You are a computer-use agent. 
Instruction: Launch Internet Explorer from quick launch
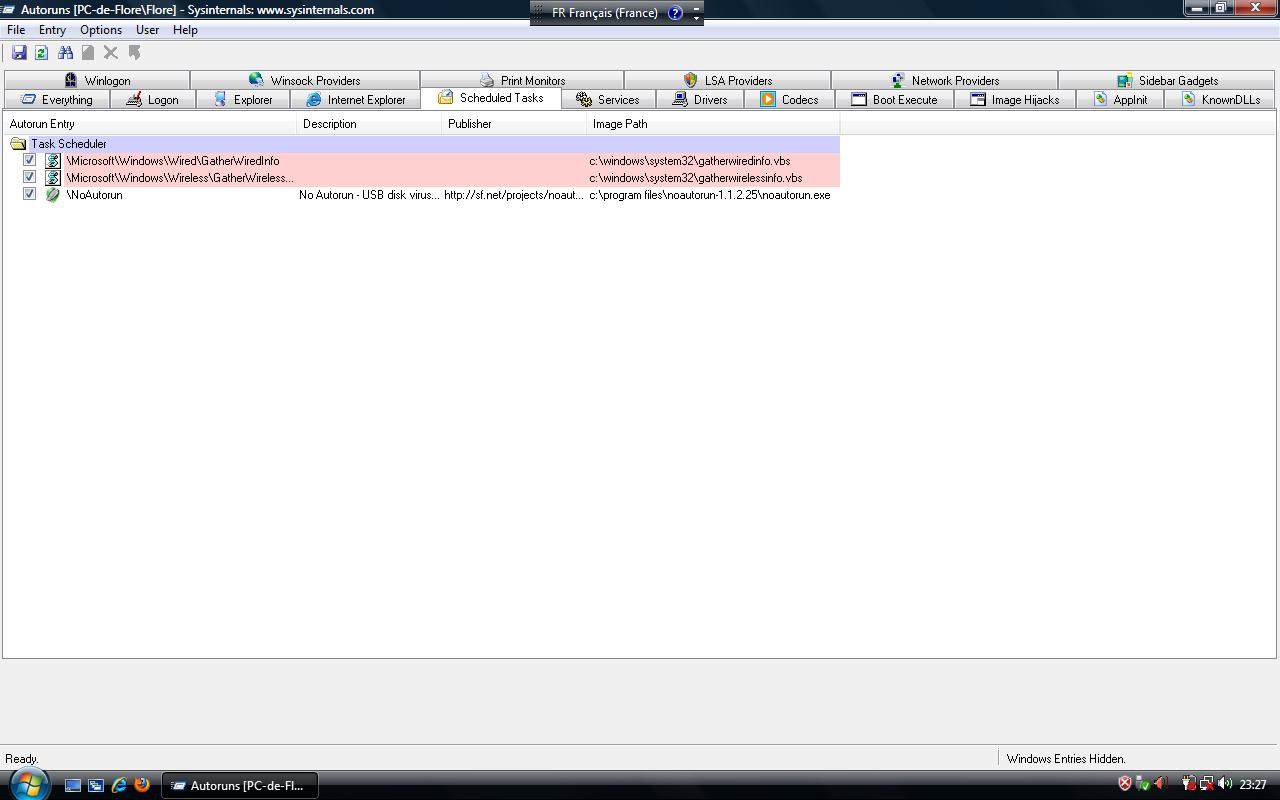click(119, 785)
